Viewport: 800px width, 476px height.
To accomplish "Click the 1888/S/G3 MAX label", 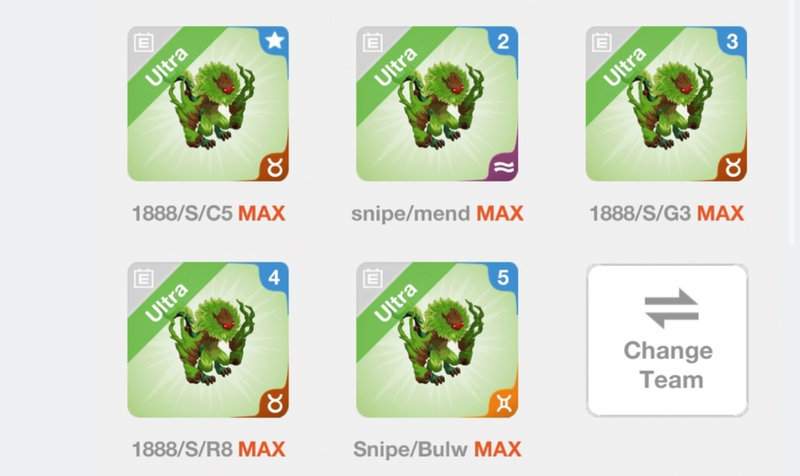I will [666, 213].
